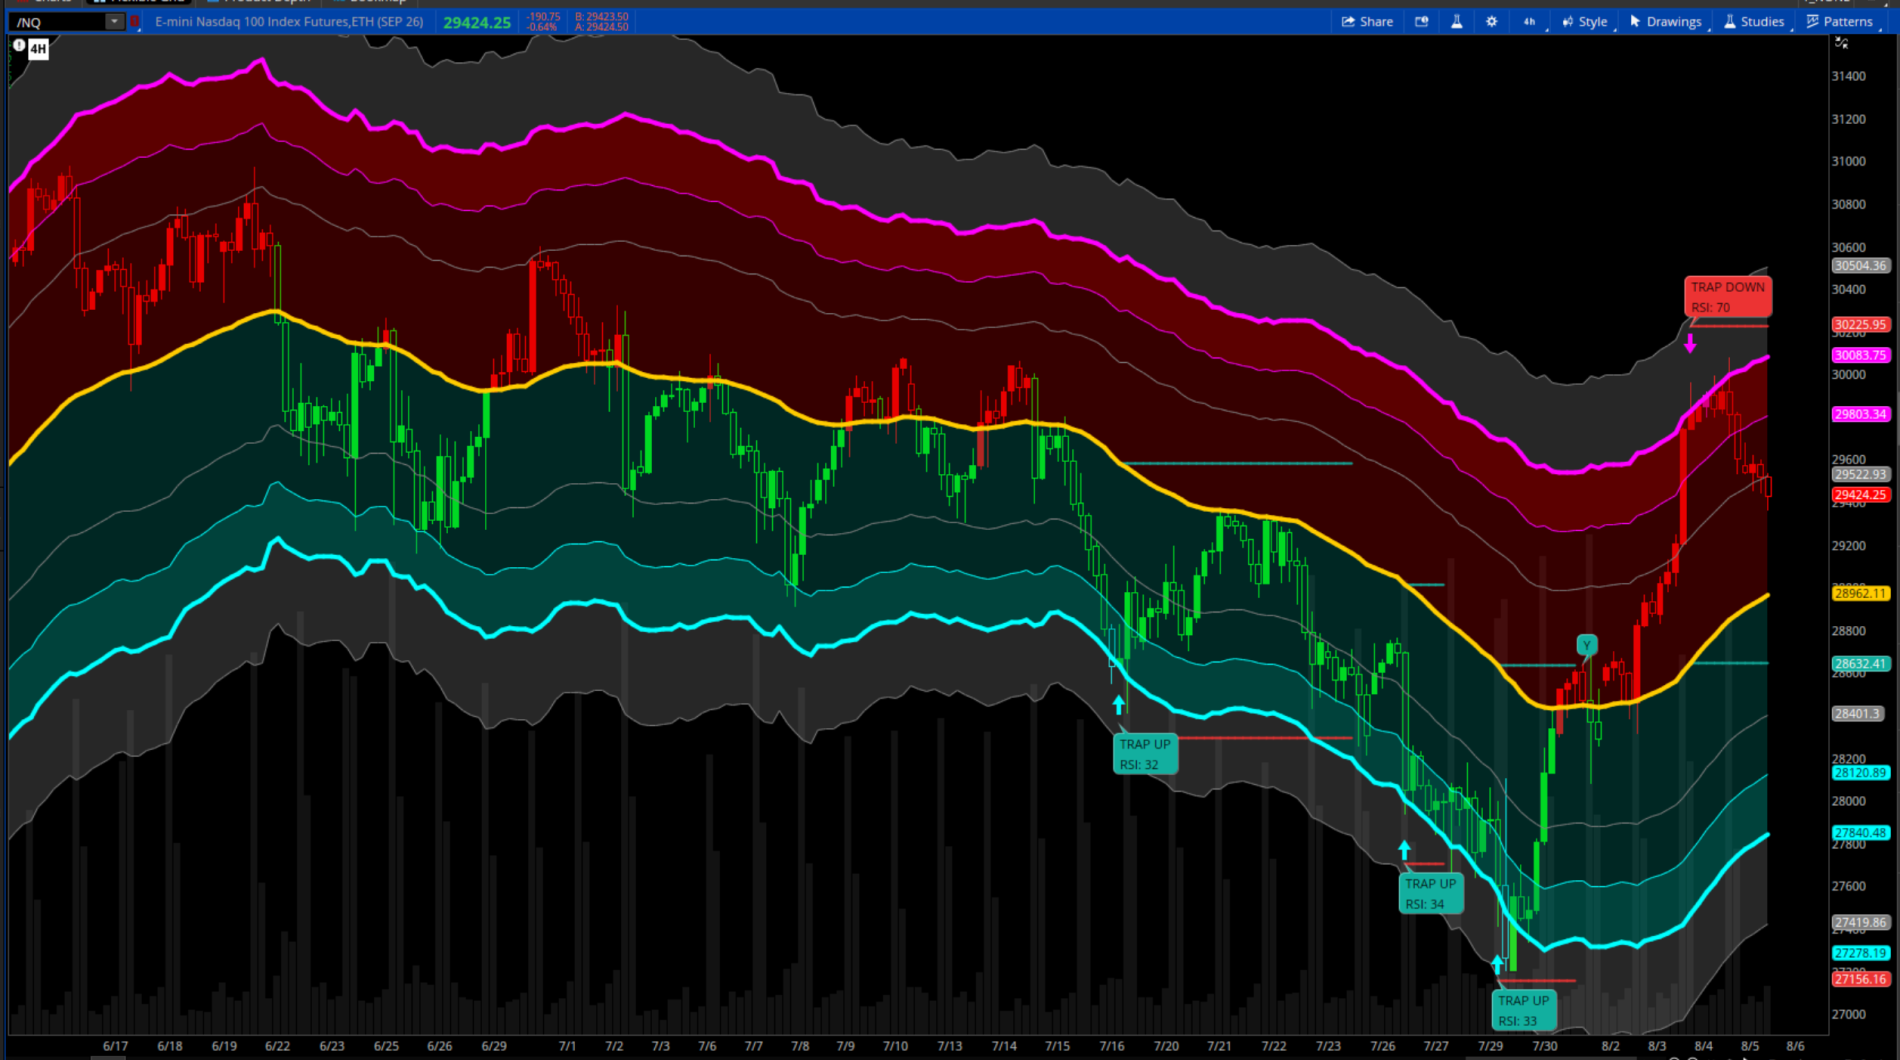Open the 4h timeframe selector

pyautogui.click(x=1529, y=21)
